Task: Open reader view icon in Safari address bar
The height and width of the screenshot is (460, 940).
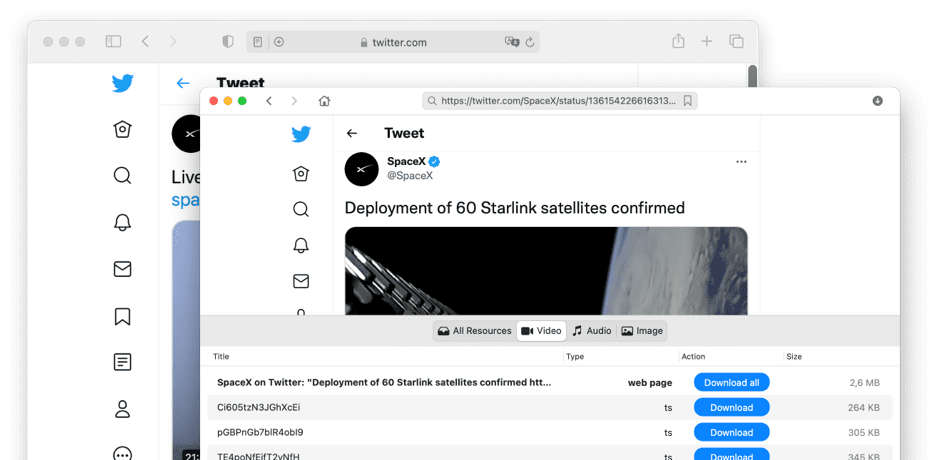Action: click(x=257, y=42)
